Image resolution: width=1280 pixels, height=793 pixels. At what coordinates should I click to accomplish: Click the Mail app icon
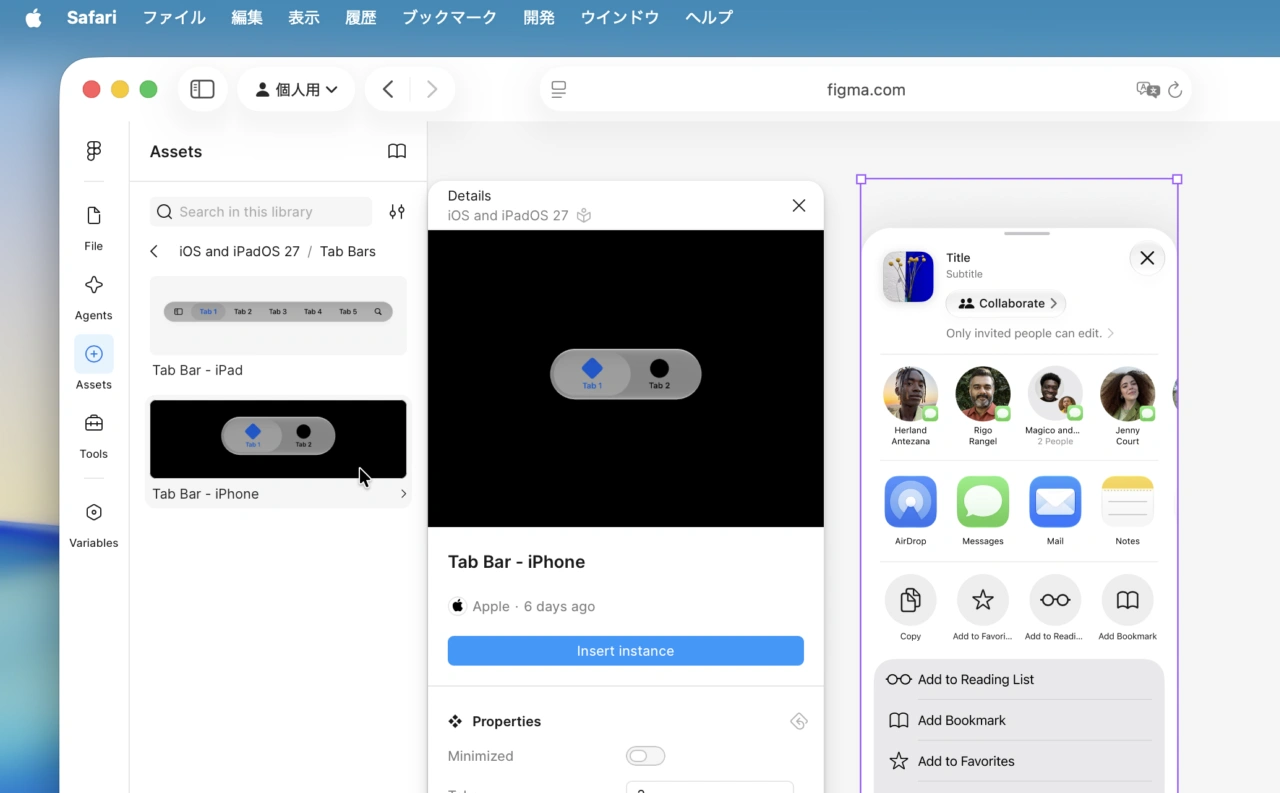tap(1055, 502)
